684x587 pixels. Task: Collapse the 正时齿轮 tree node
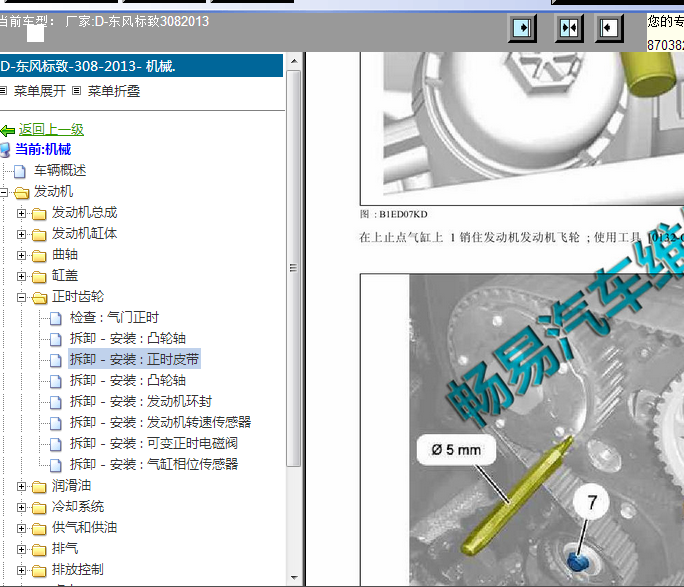(x=21, y=297)
